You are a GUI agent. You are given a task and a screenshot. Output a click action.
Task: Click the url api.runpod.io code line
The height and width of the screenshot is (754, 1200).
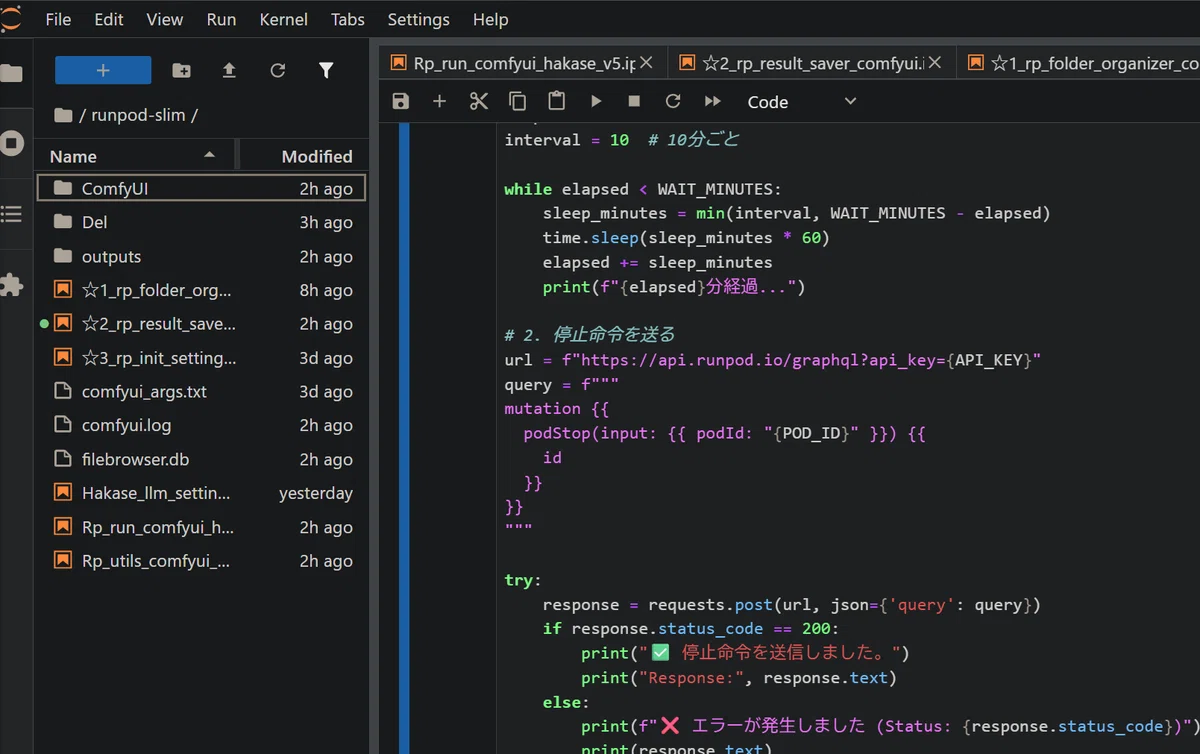coord(773,360)
